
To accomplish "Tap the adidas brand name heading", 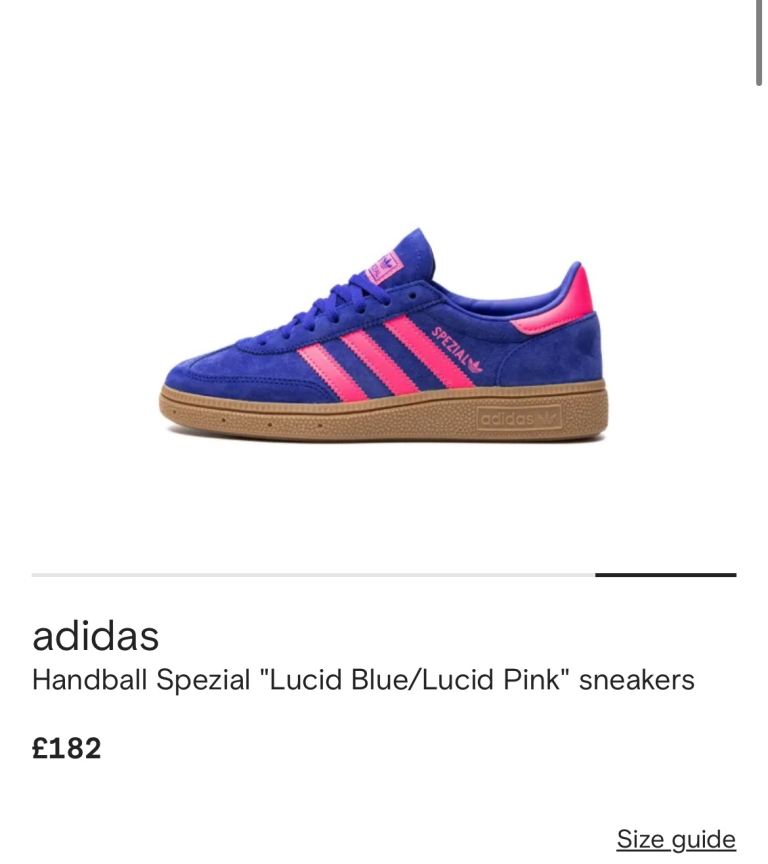I will point(96,636).
